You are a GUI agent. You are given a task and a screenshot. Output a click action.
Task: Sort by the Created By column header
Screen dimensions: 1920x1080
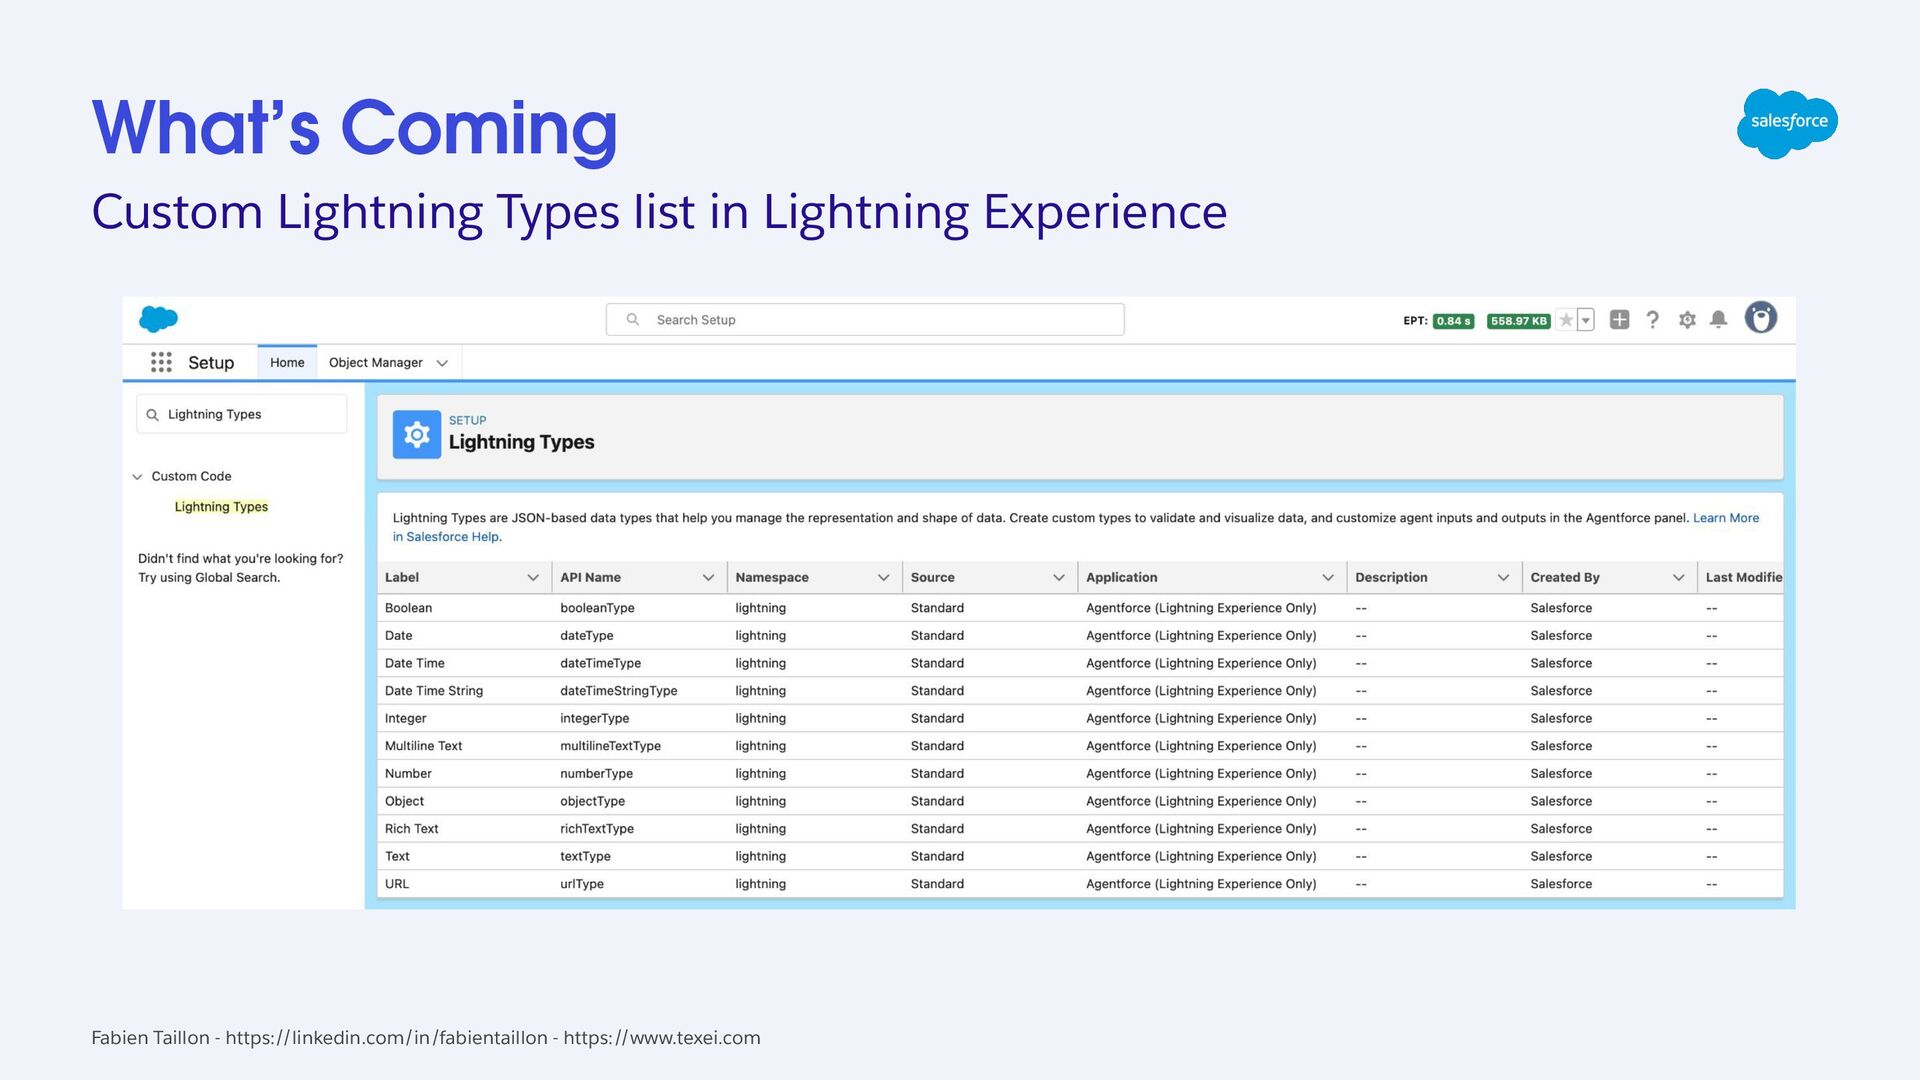1565,578
